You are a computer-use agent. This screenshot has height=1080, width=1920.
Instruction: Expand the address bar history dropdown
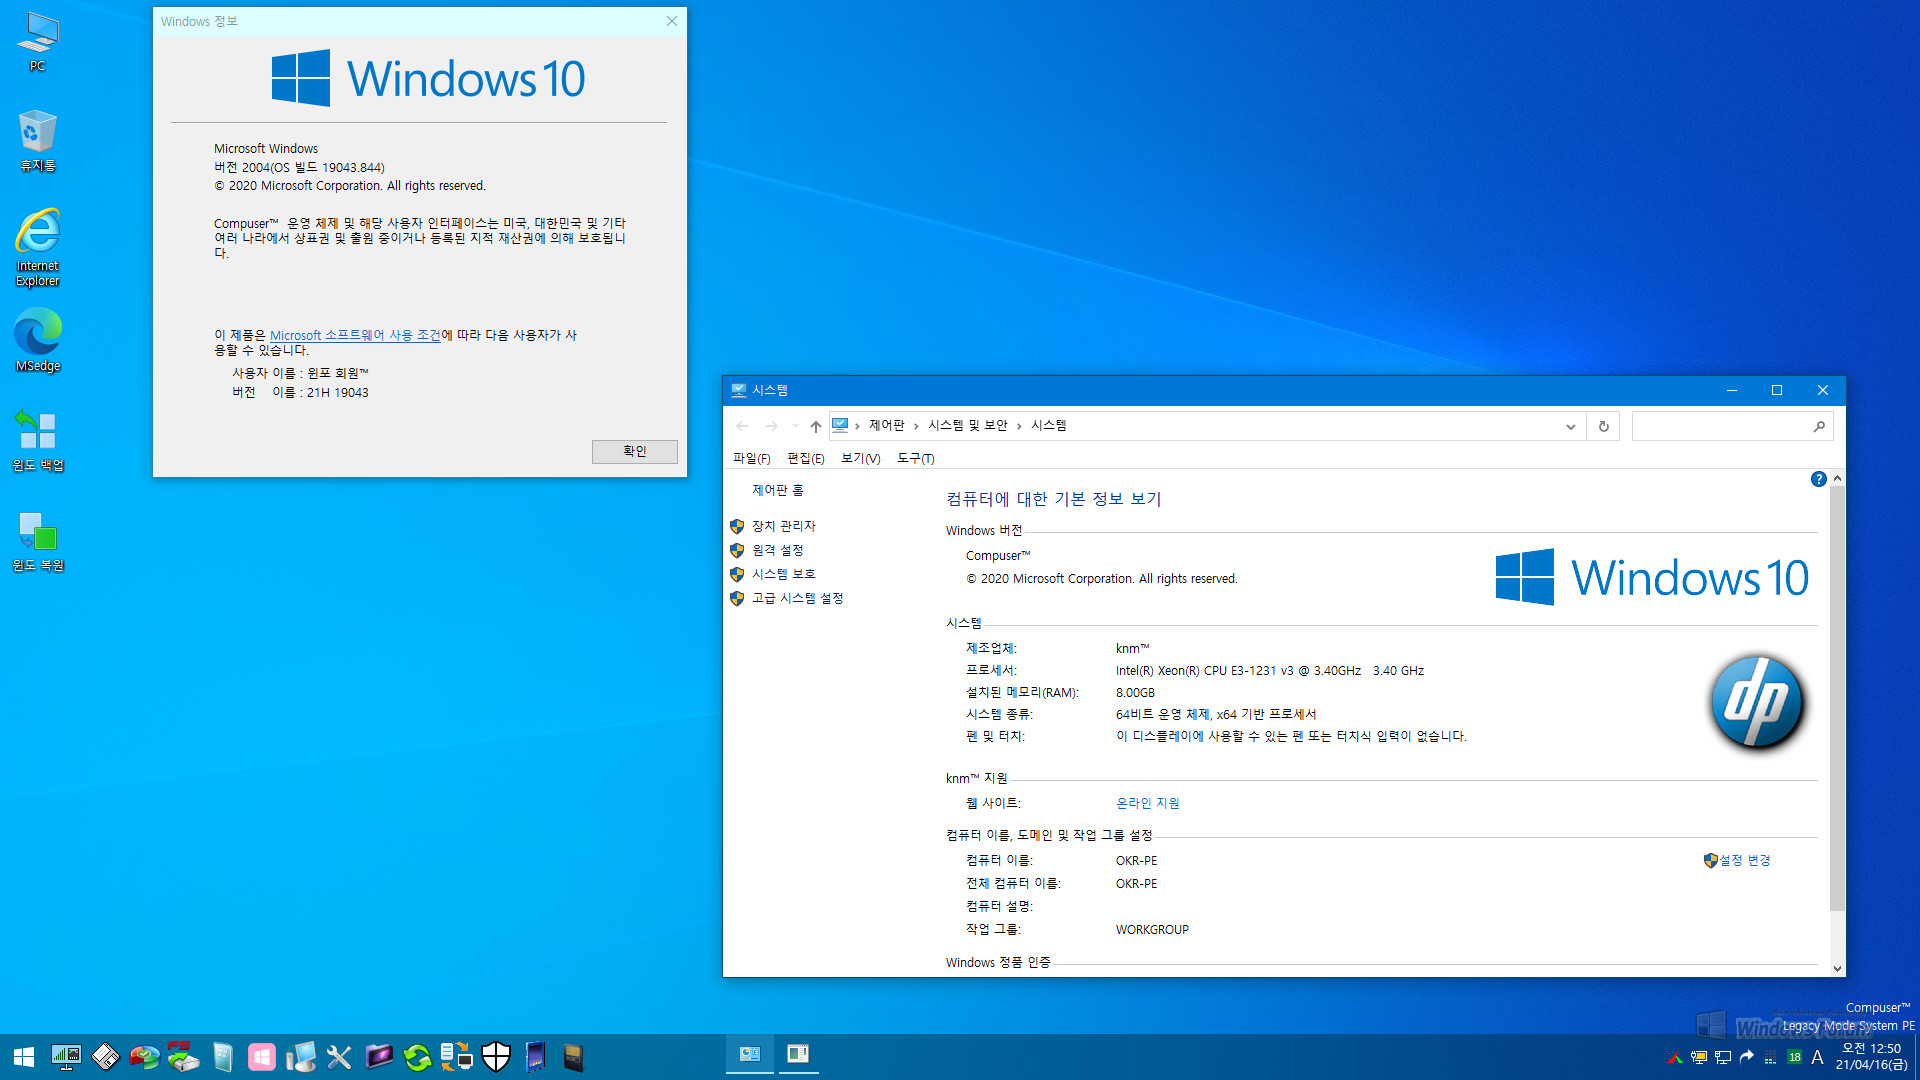tap(1570, 426)
